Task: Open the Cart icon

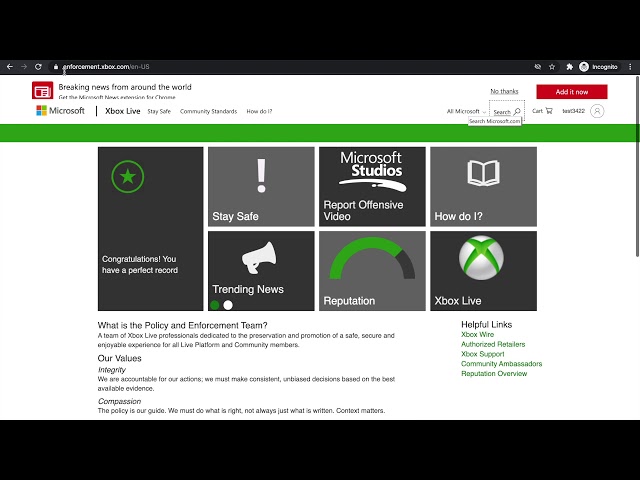Action: coord(542,111)
